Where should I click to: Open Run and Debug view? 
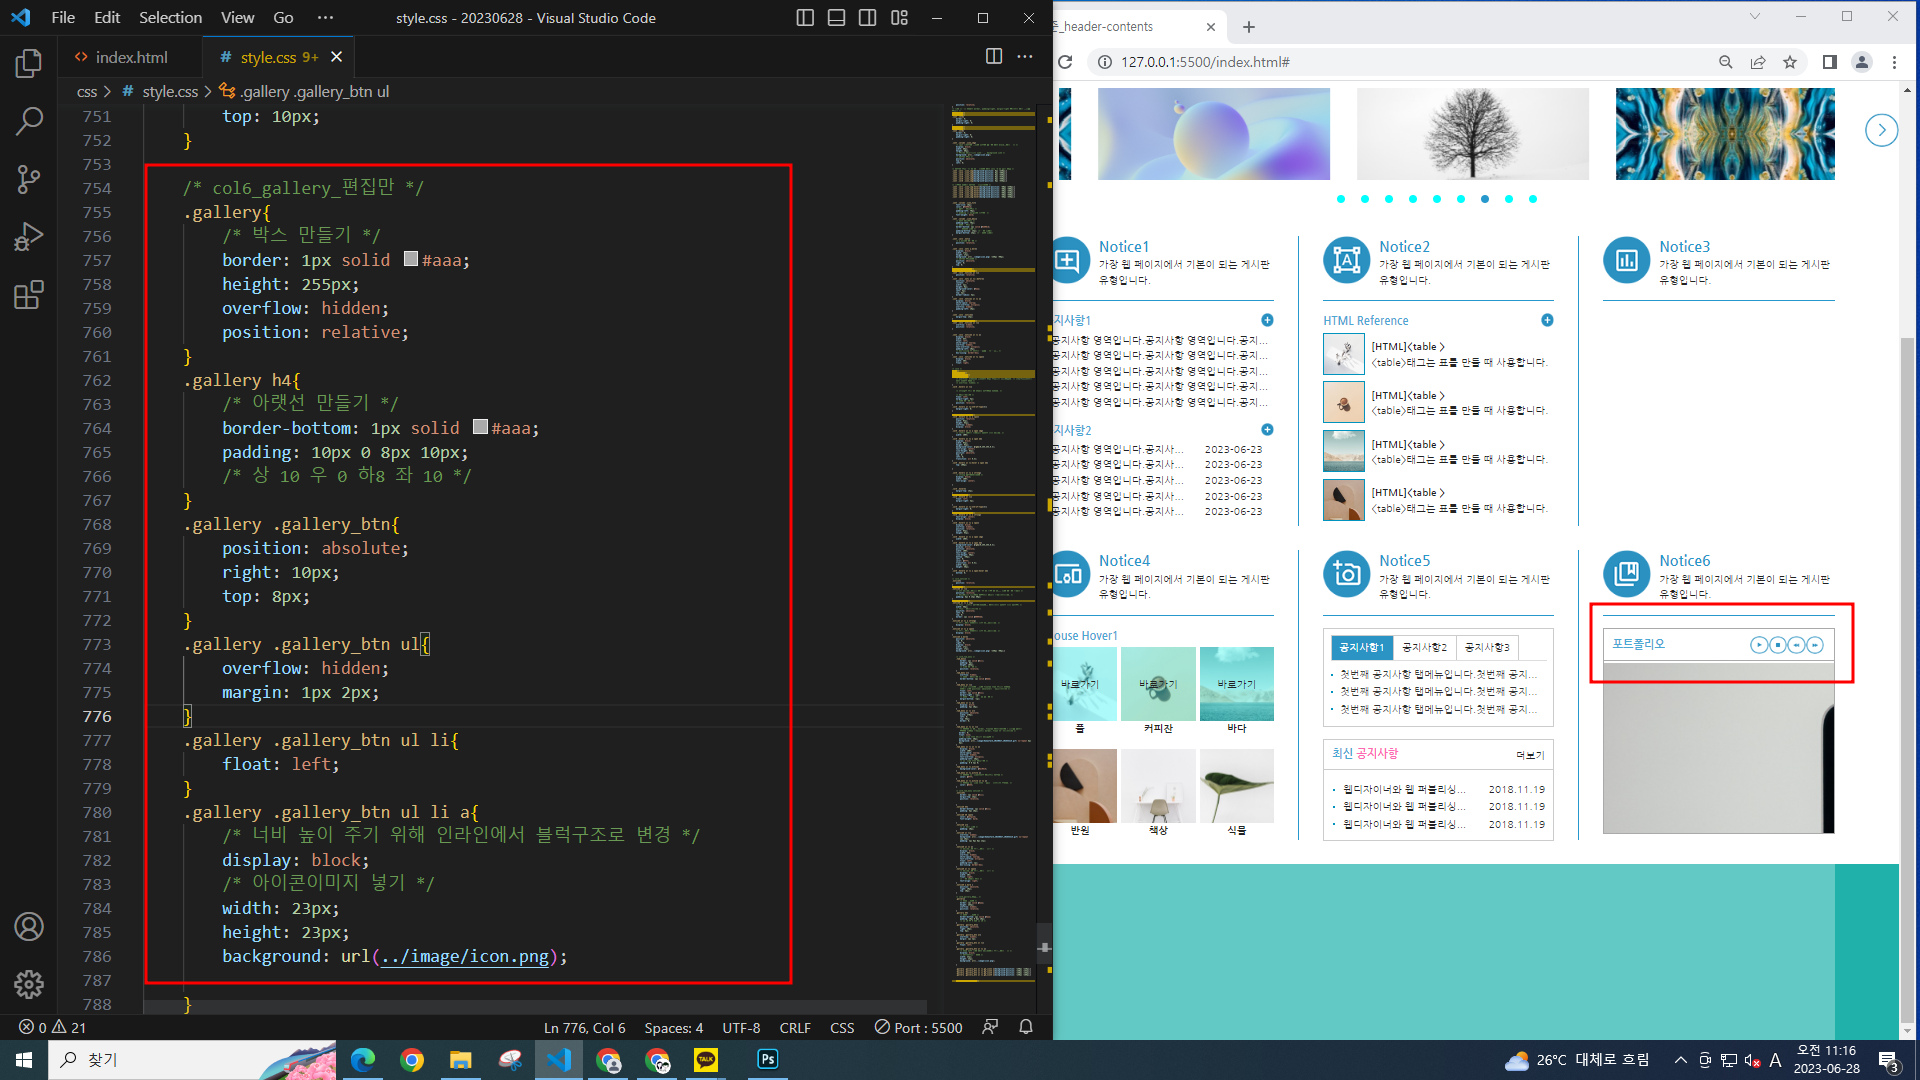tap(29, 237)
